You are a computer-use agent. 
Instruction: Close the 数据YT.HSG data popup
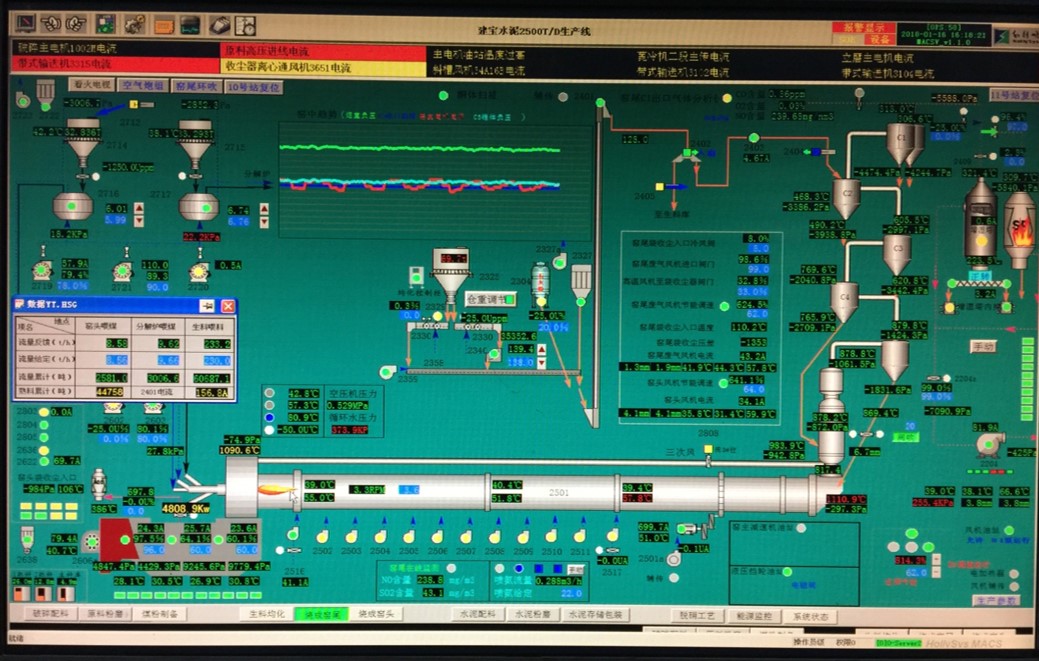pyautogui.click(x=228, y=306)
